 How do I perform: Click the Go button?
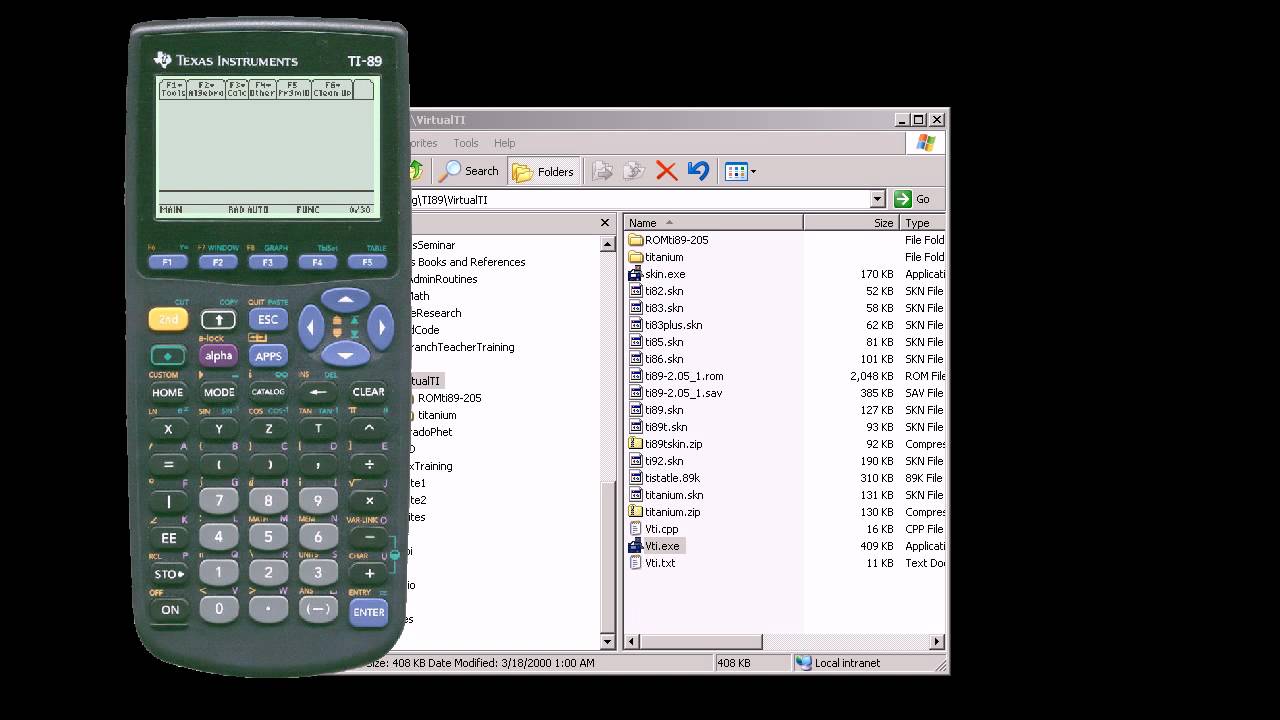tap(913, 199)
